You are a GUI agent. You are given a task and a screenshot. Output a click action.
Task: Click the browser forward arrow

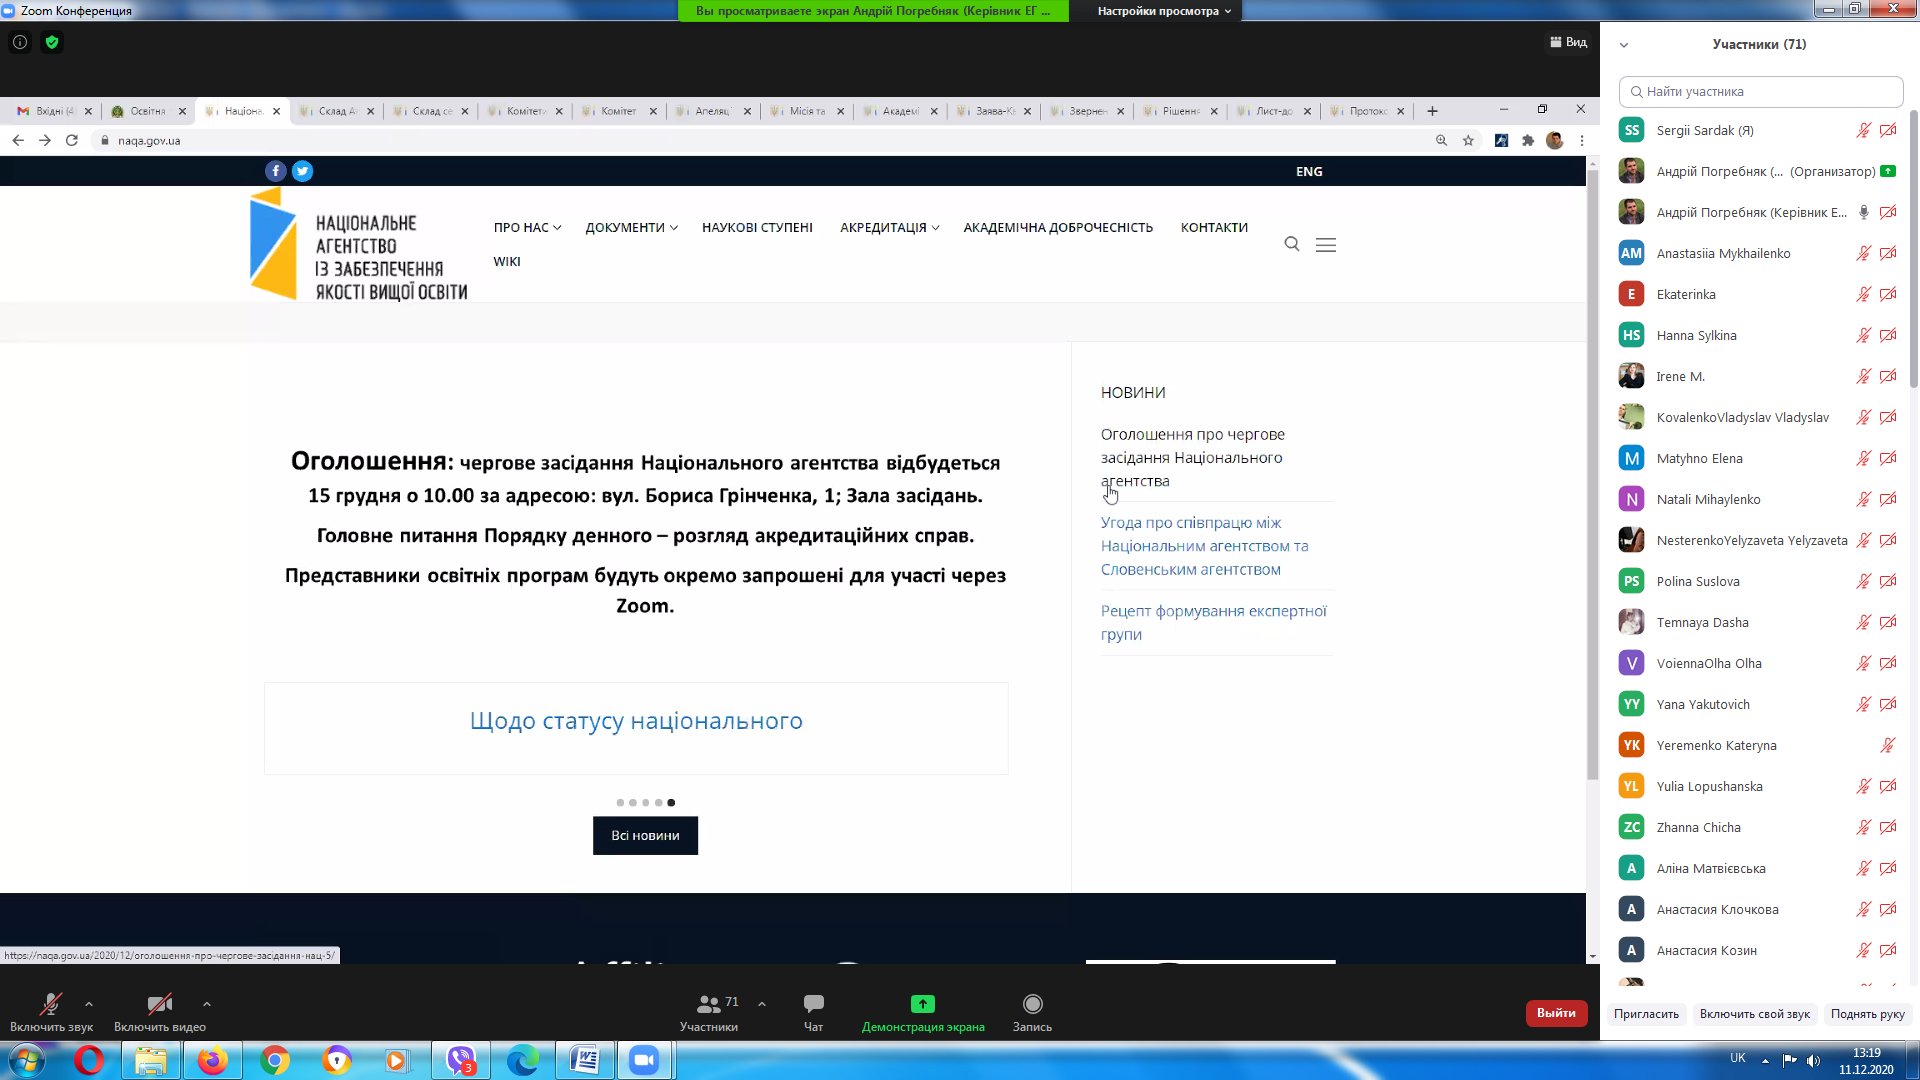click(45, 141)
